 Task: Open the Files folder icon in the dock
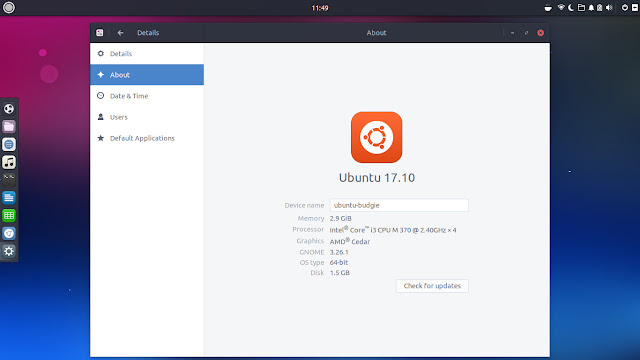tap(9, 127)
